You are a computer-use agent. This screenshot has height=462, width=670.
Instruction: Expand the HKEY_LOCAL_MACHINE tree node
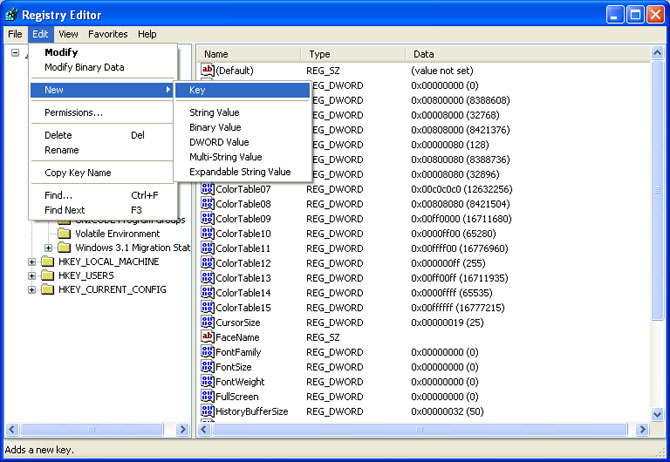point(32,262)
